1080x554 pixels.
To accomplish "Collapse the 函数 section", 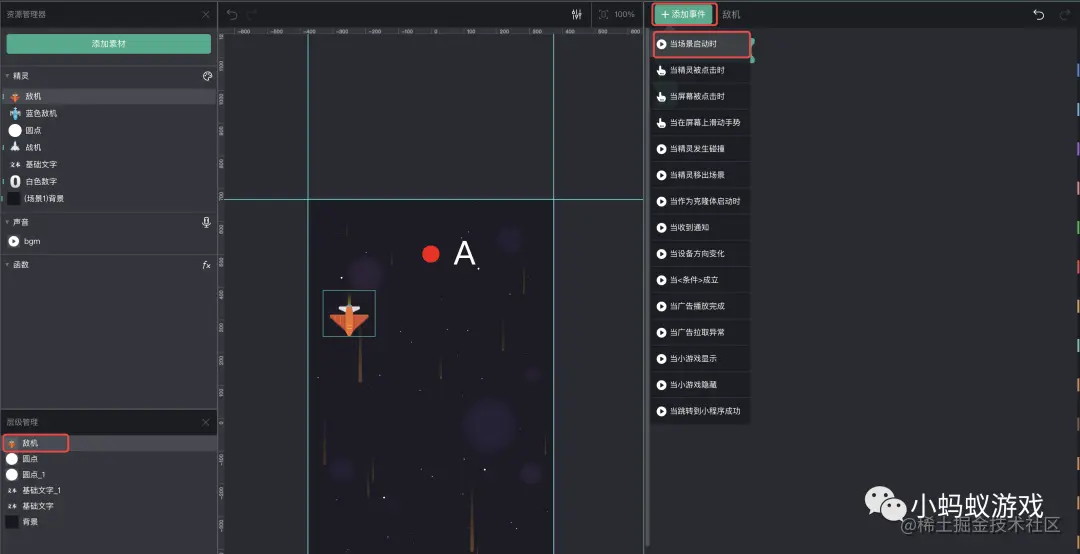I will [7, 265].
